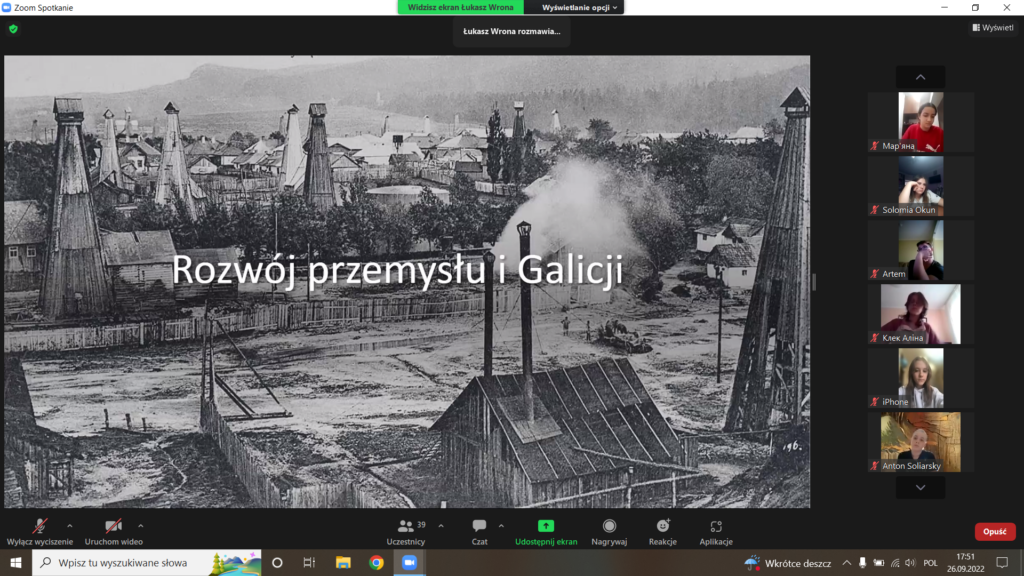Open the Aplikacje apps panel

click(716, 531)
